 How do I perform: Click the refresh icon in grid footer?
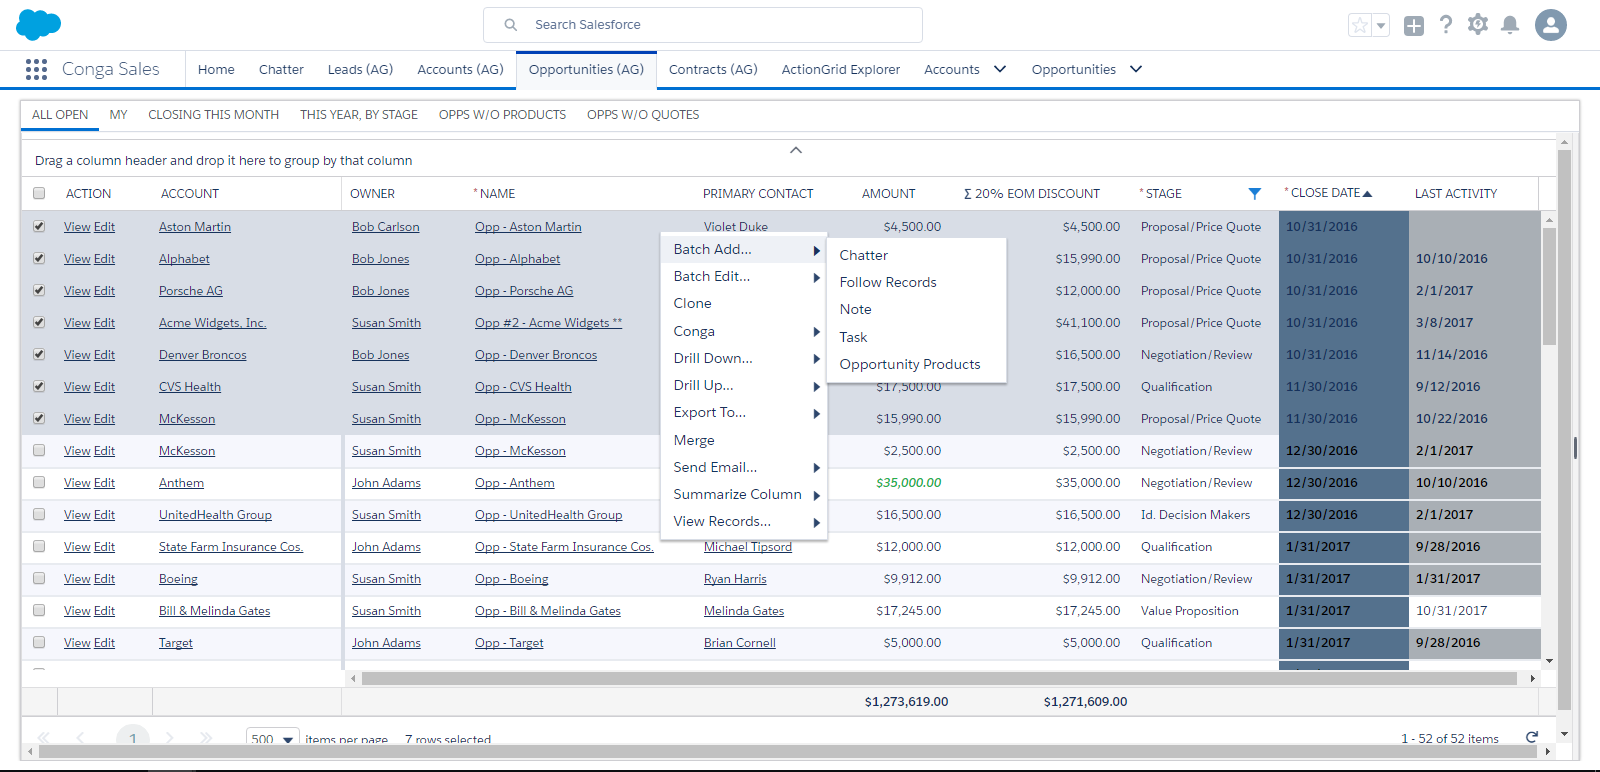coord(1531,737)
